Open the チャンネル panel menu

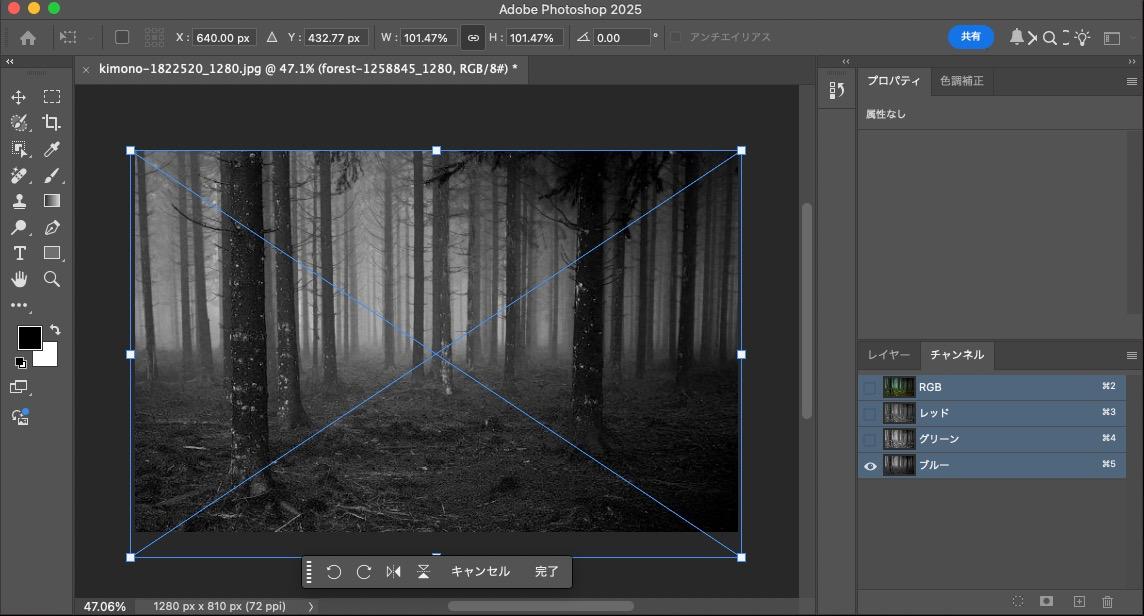pyautogui.click(x=1132, y=355)
